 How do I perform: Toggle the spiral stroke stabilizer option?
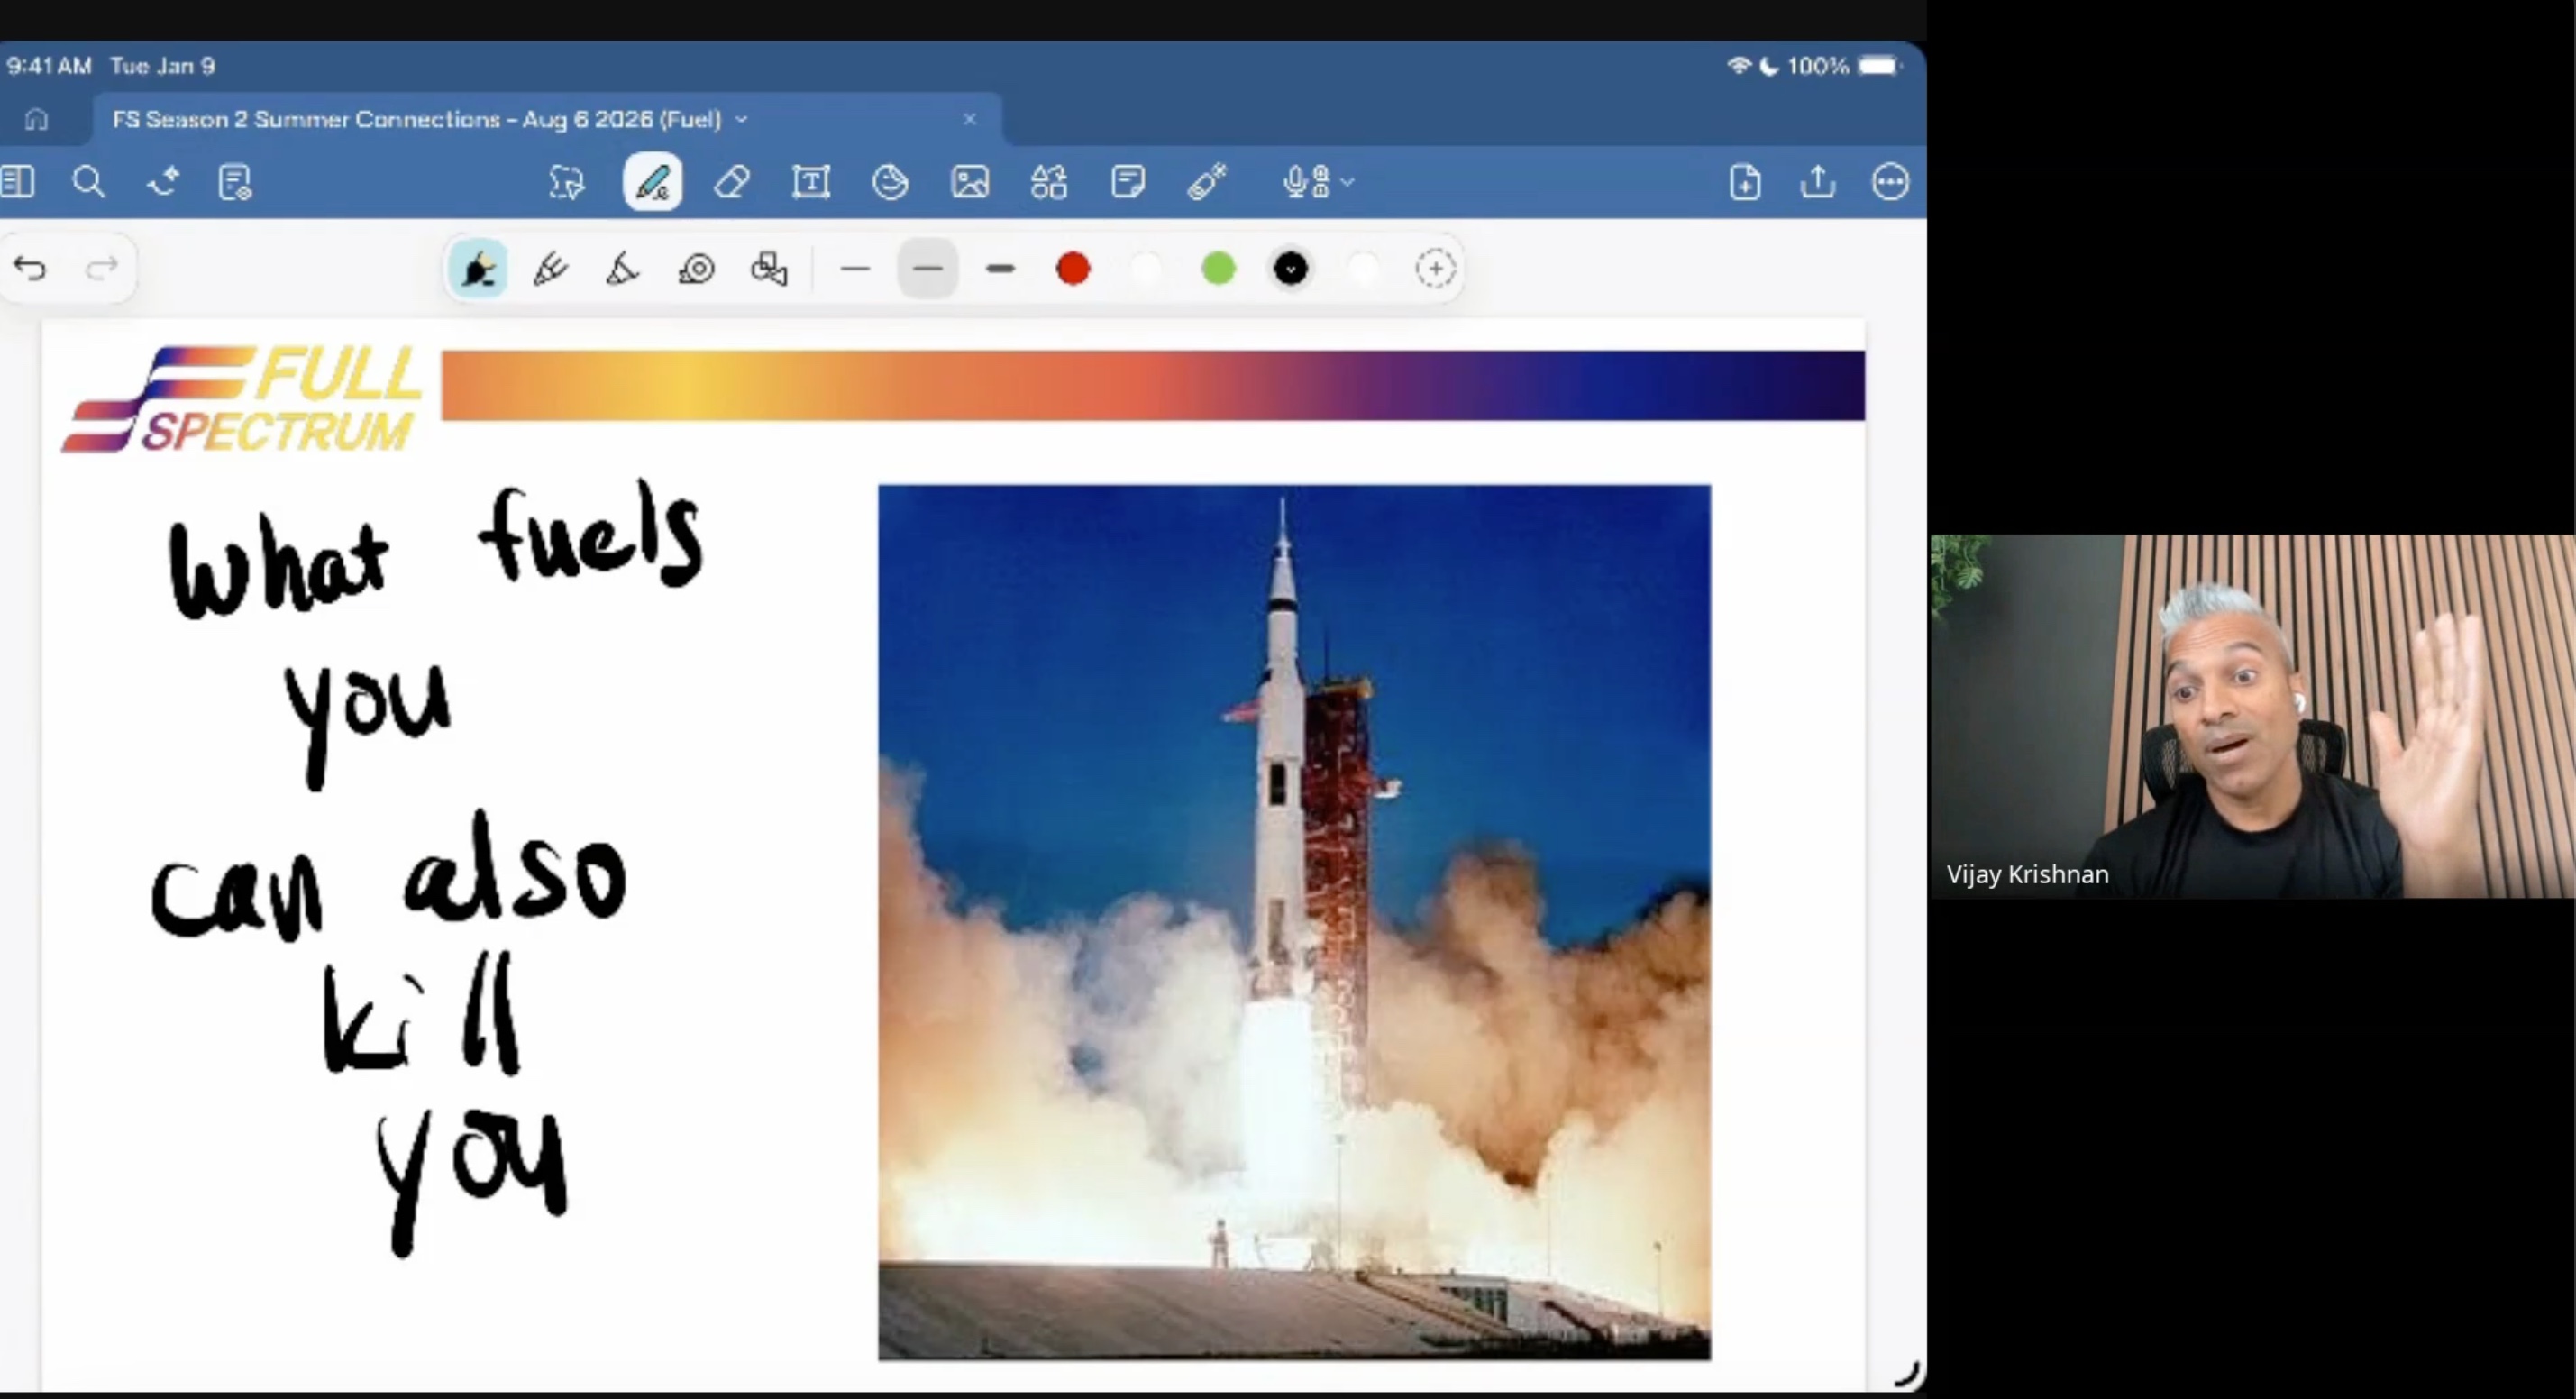tap(696, 268)
